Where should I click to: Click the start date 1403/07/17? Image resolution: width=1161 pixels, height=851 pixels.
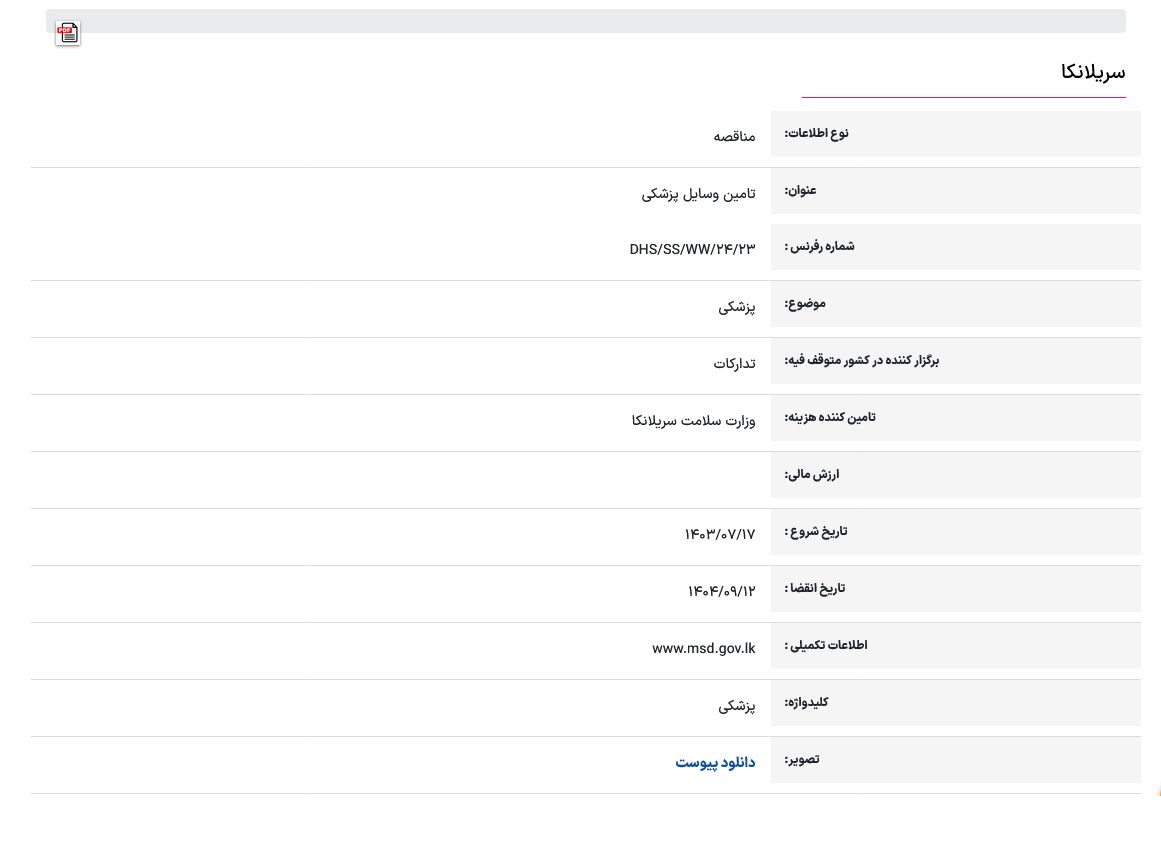(719, 534)
